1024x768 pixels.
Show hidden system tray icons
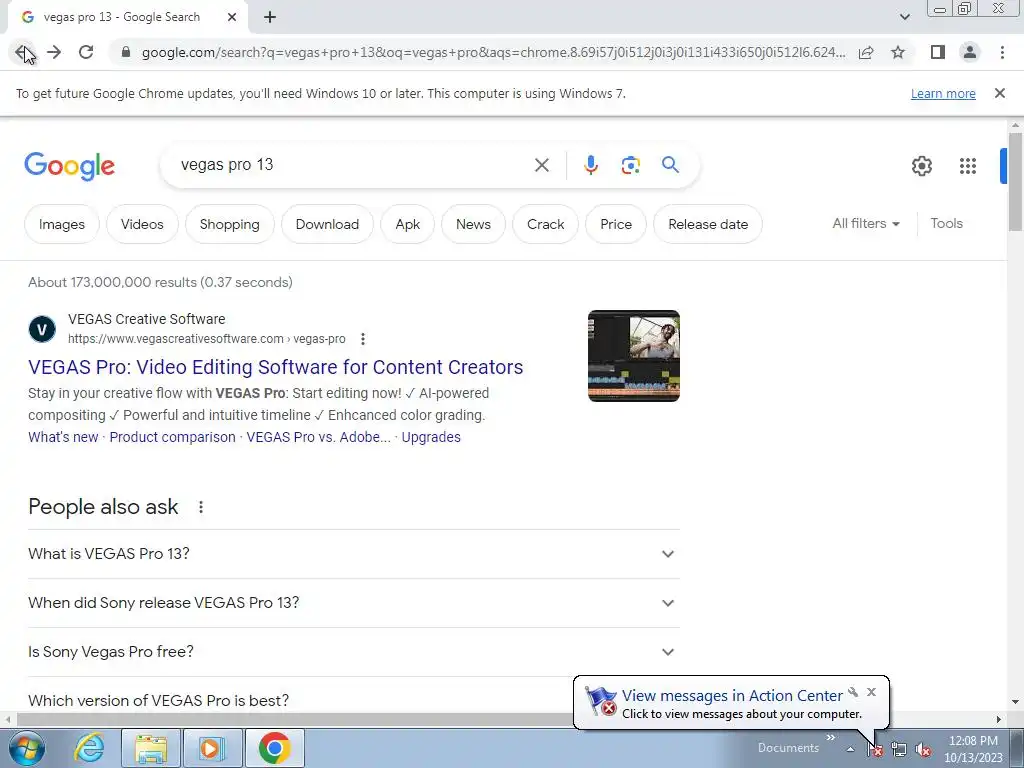click(x=850, y=749)
